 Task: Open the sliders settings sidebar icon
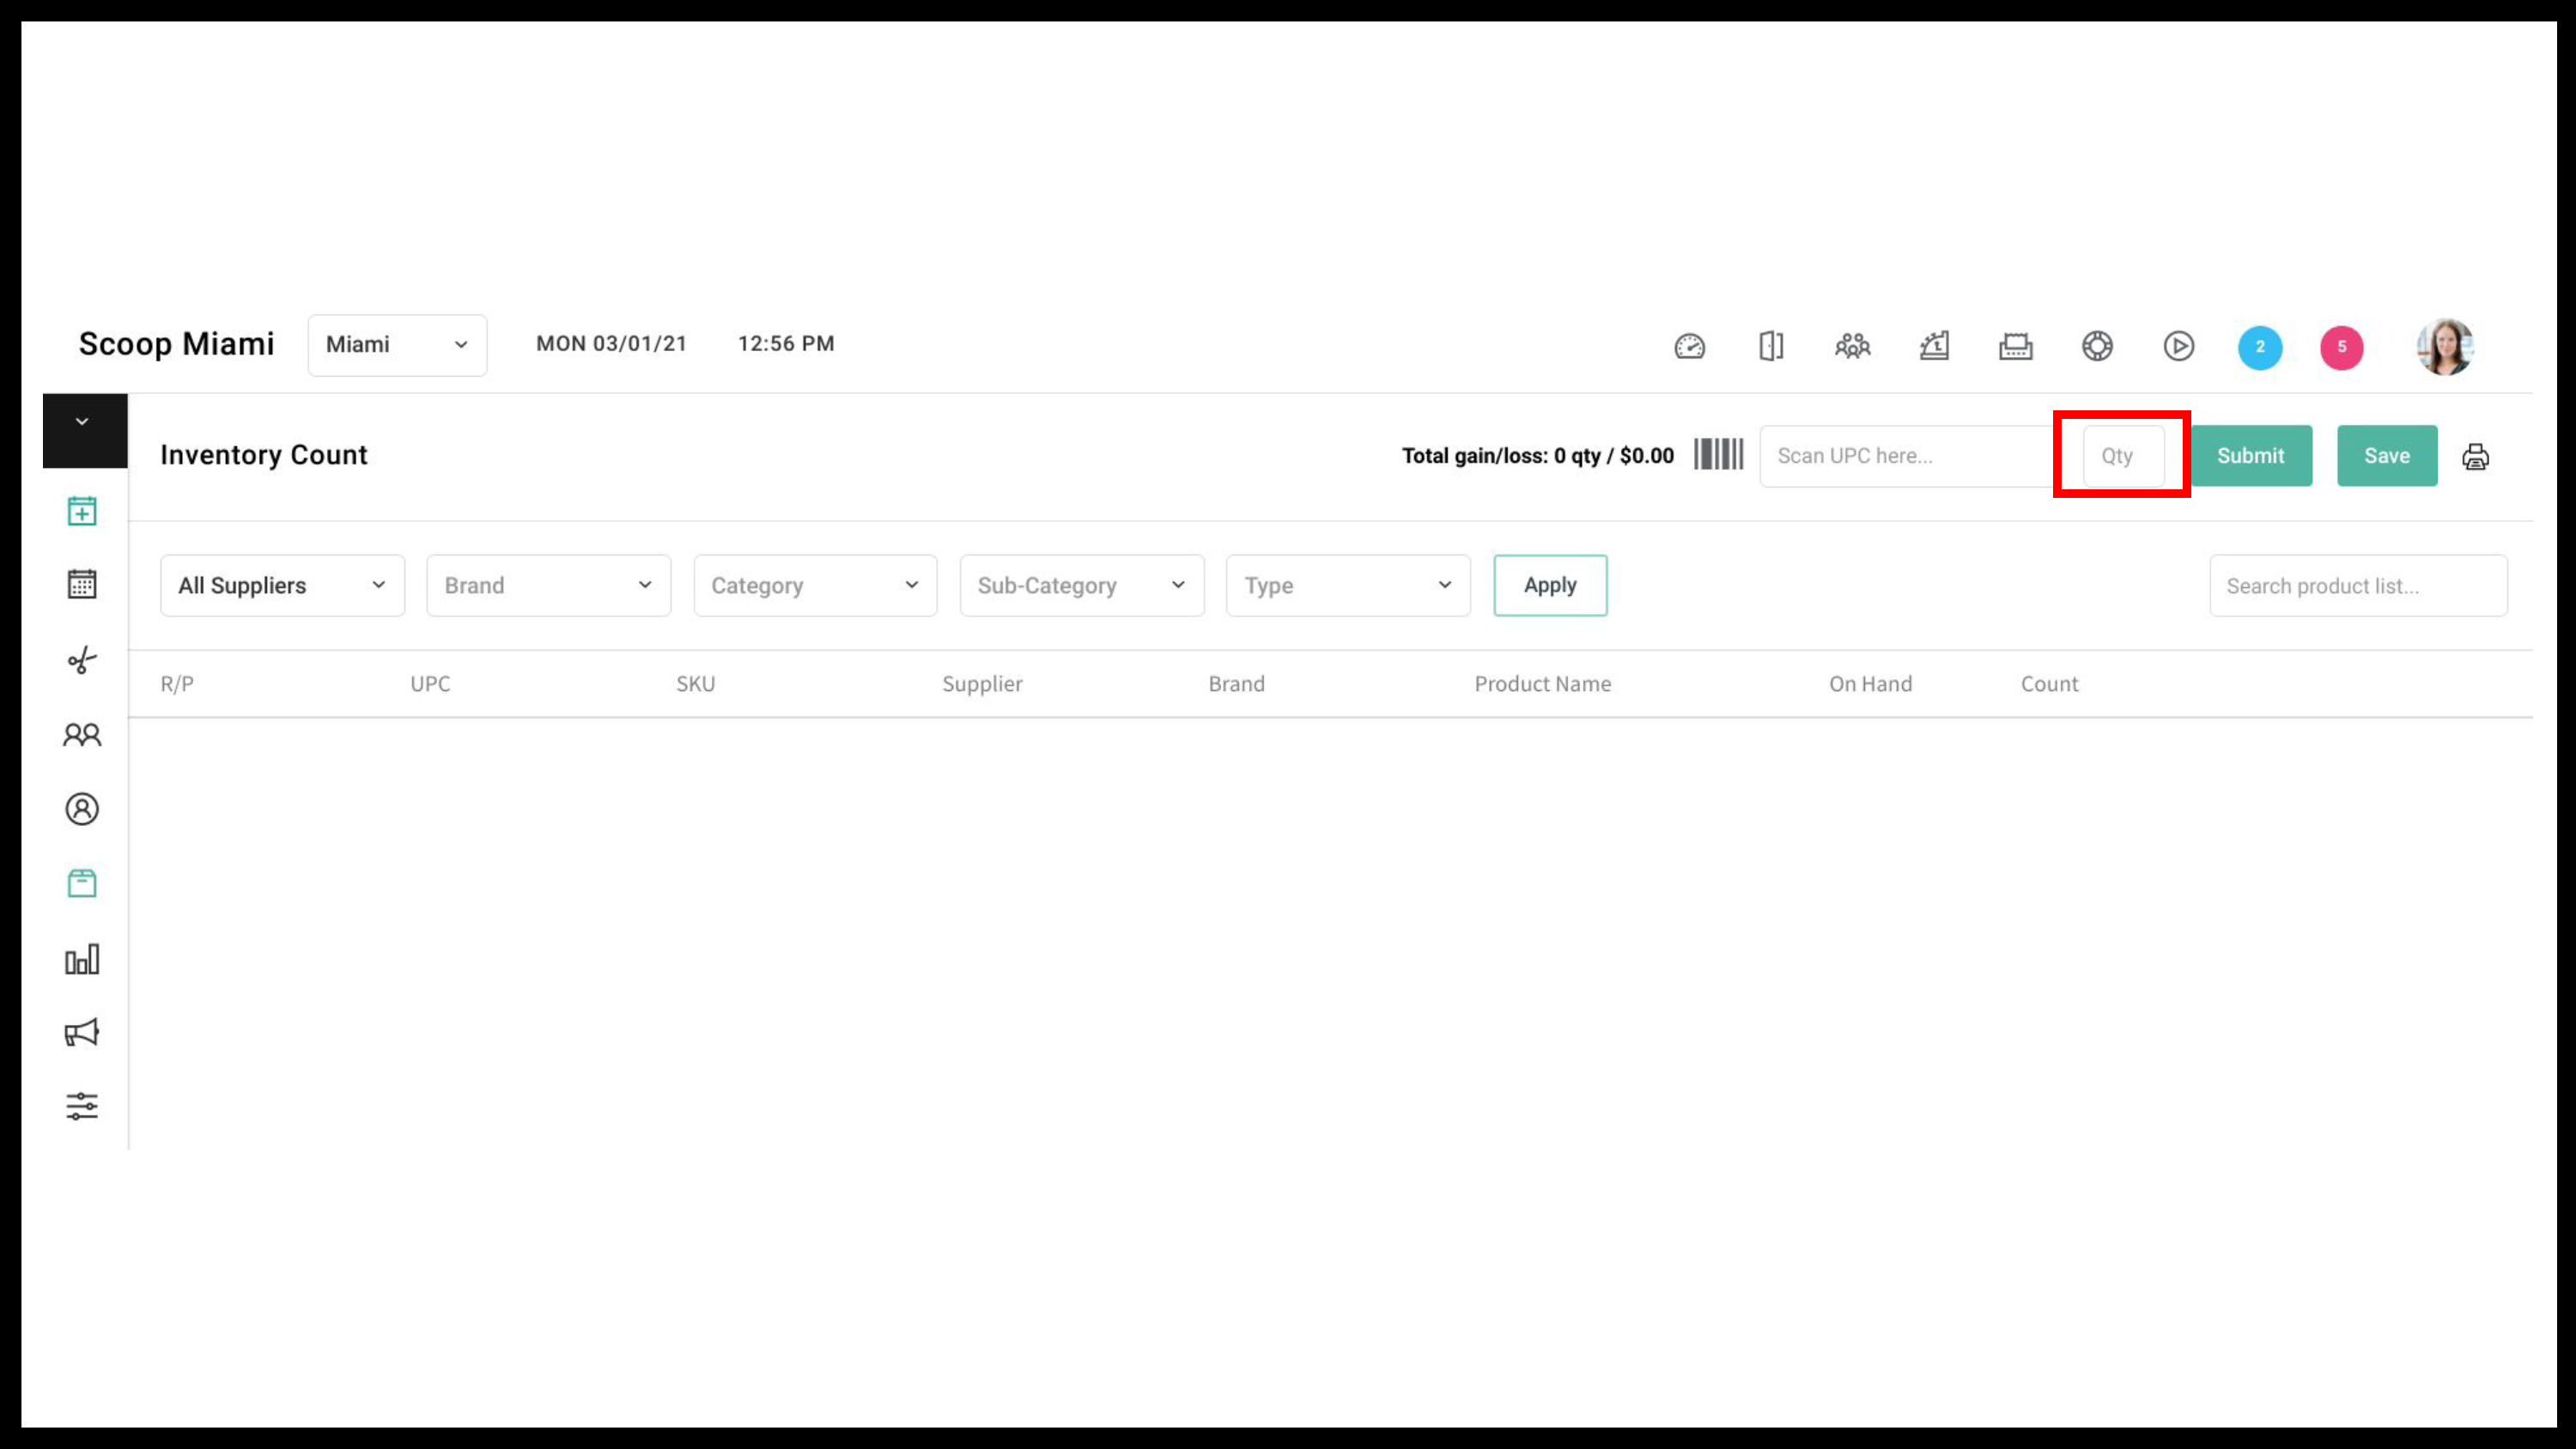pyautogui.click(x=82, y=1106)
